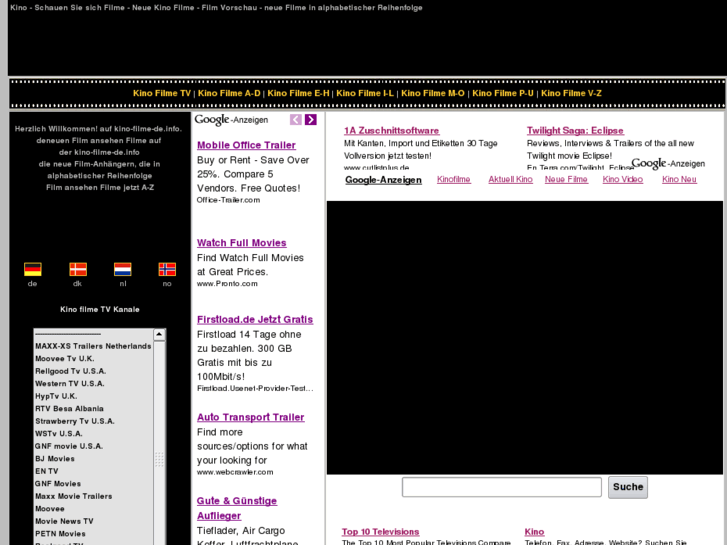Open the Watch Full Movies ad
The width and height of the screenshot is (727, 545).
pos(242,243)
